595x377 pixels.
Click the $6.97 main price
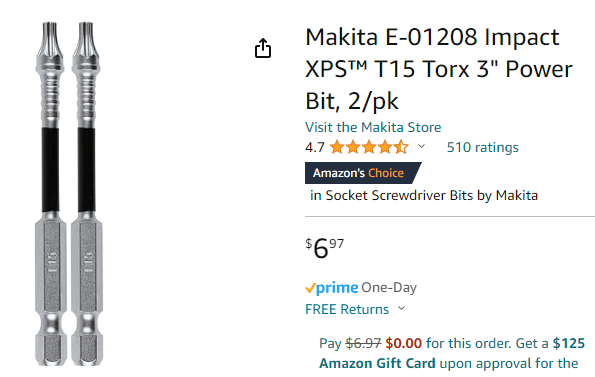pyautogui.click(x=324, y=248)
